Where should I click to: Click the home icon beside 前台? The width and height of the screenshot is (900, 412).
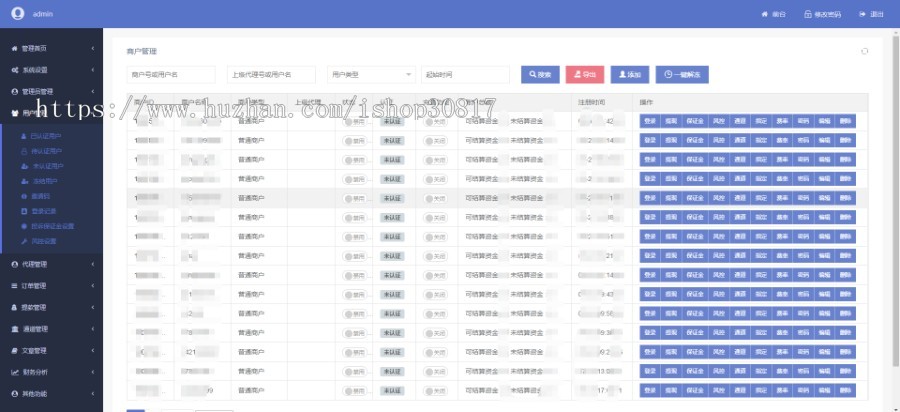(766, 14)
